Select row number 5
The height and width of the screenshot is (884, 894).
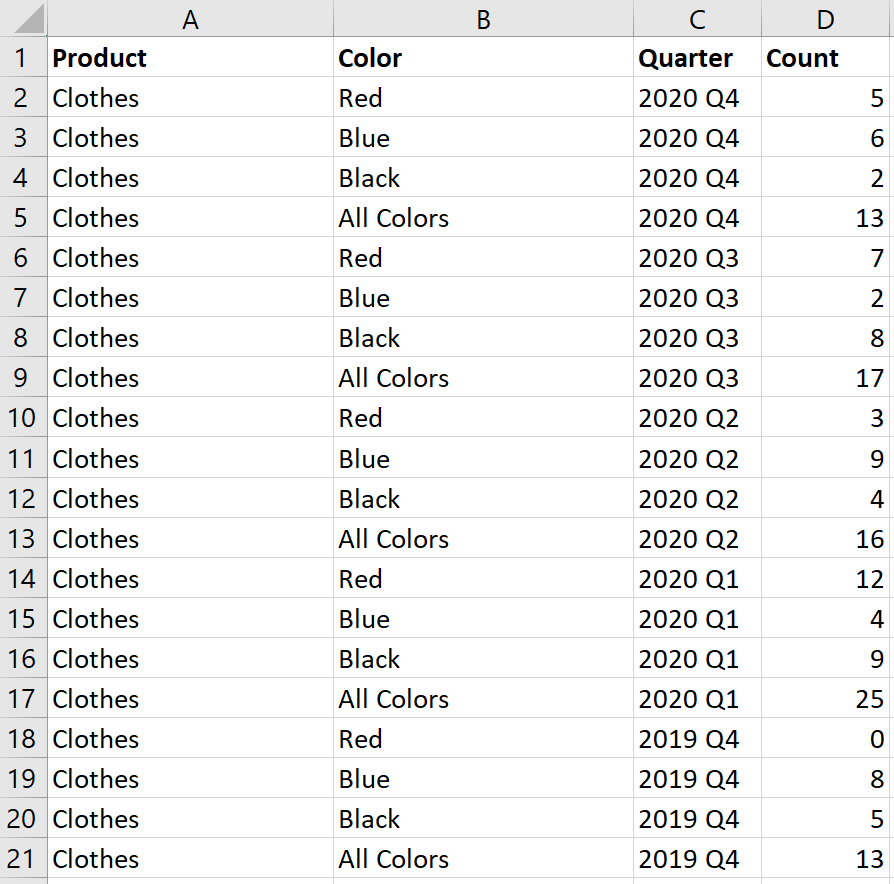coord(22,218)
